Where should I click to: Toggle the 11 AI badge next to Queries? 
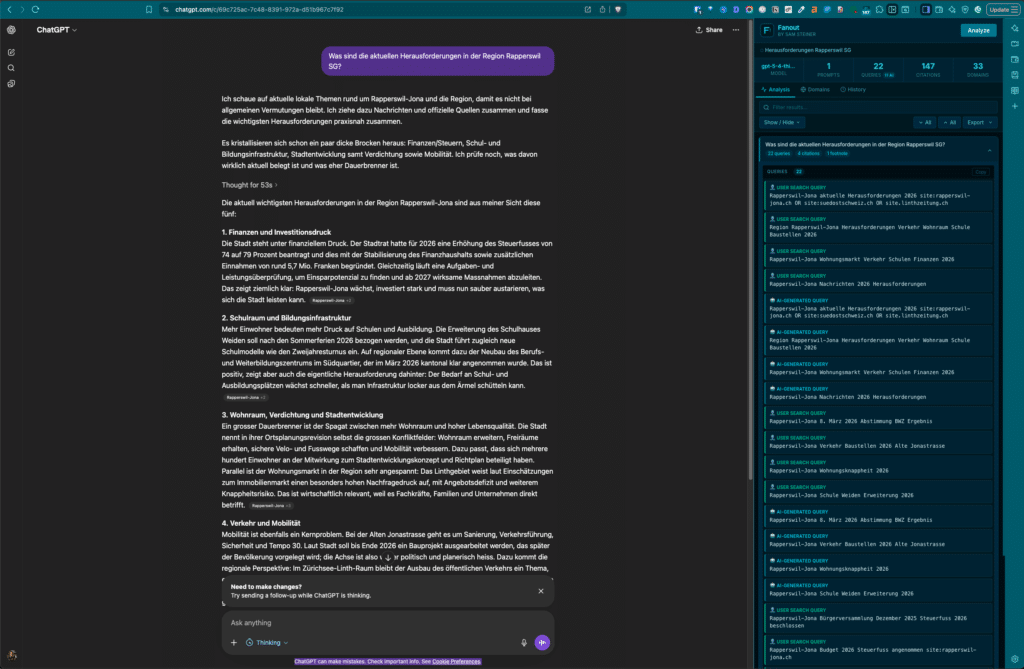pyautogui.click(x=888, y=74)
